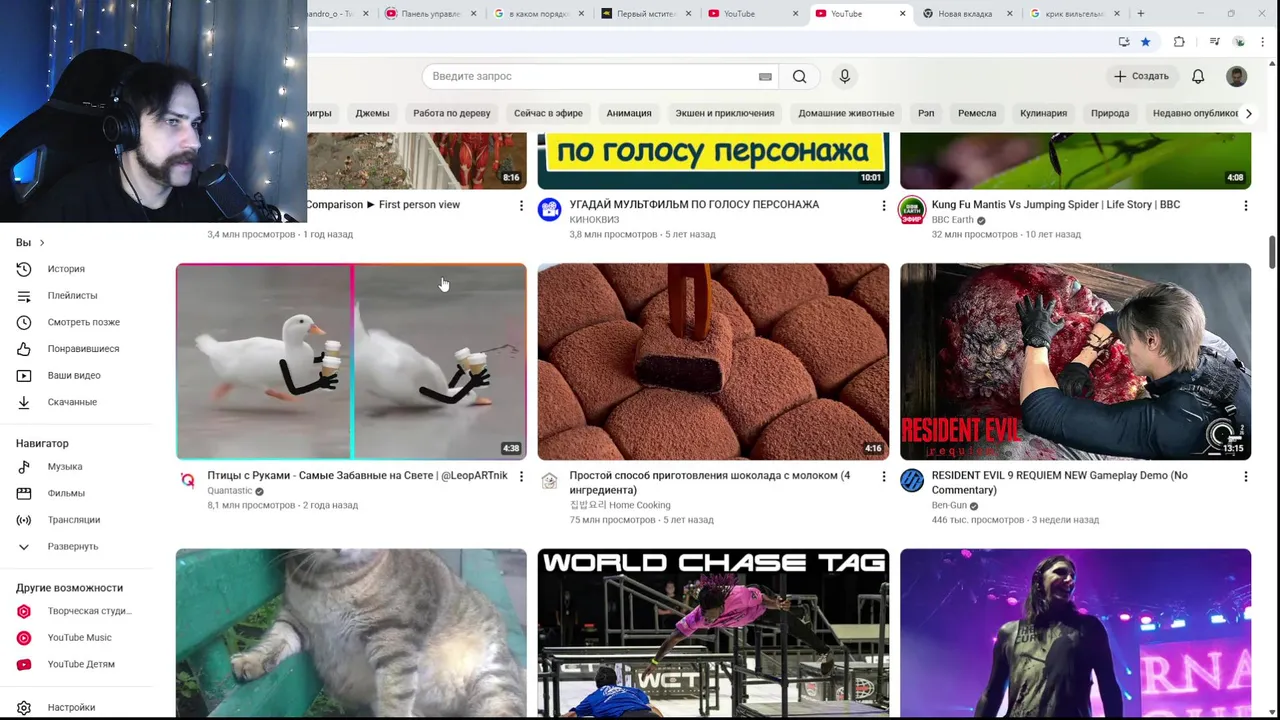
Task: Open the World Chase Tag thumbnail
Action: 713,632
